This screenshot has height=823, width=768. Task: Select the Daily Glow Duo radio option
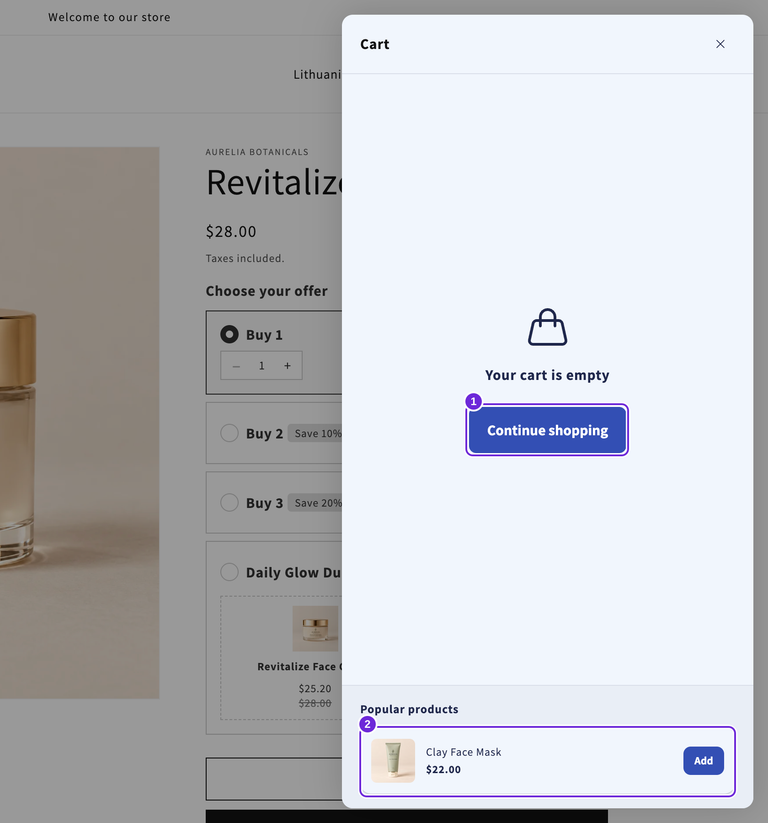point(229,572)
